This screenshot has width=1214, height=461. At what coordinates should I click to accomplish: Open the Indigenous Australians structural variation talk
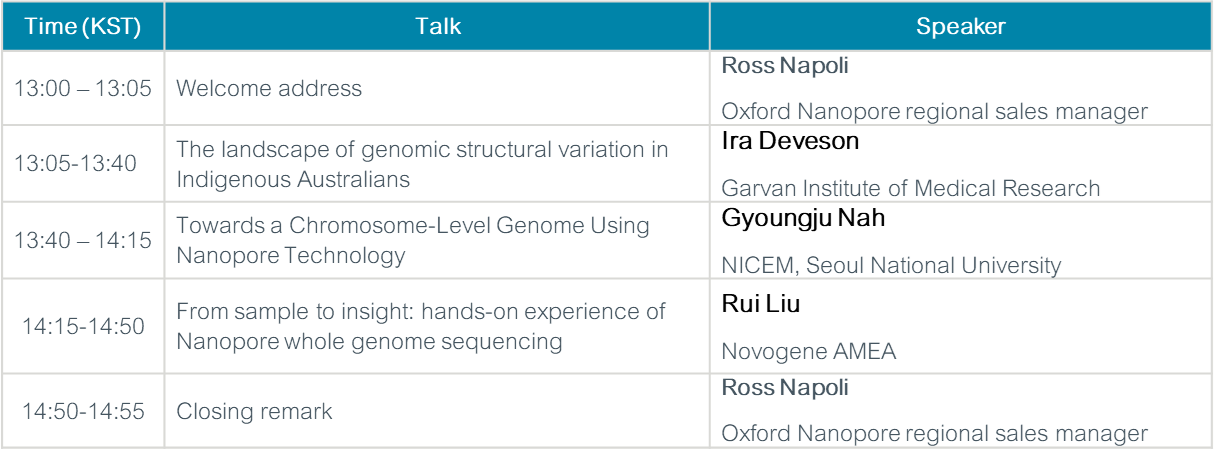pos(422,164)
